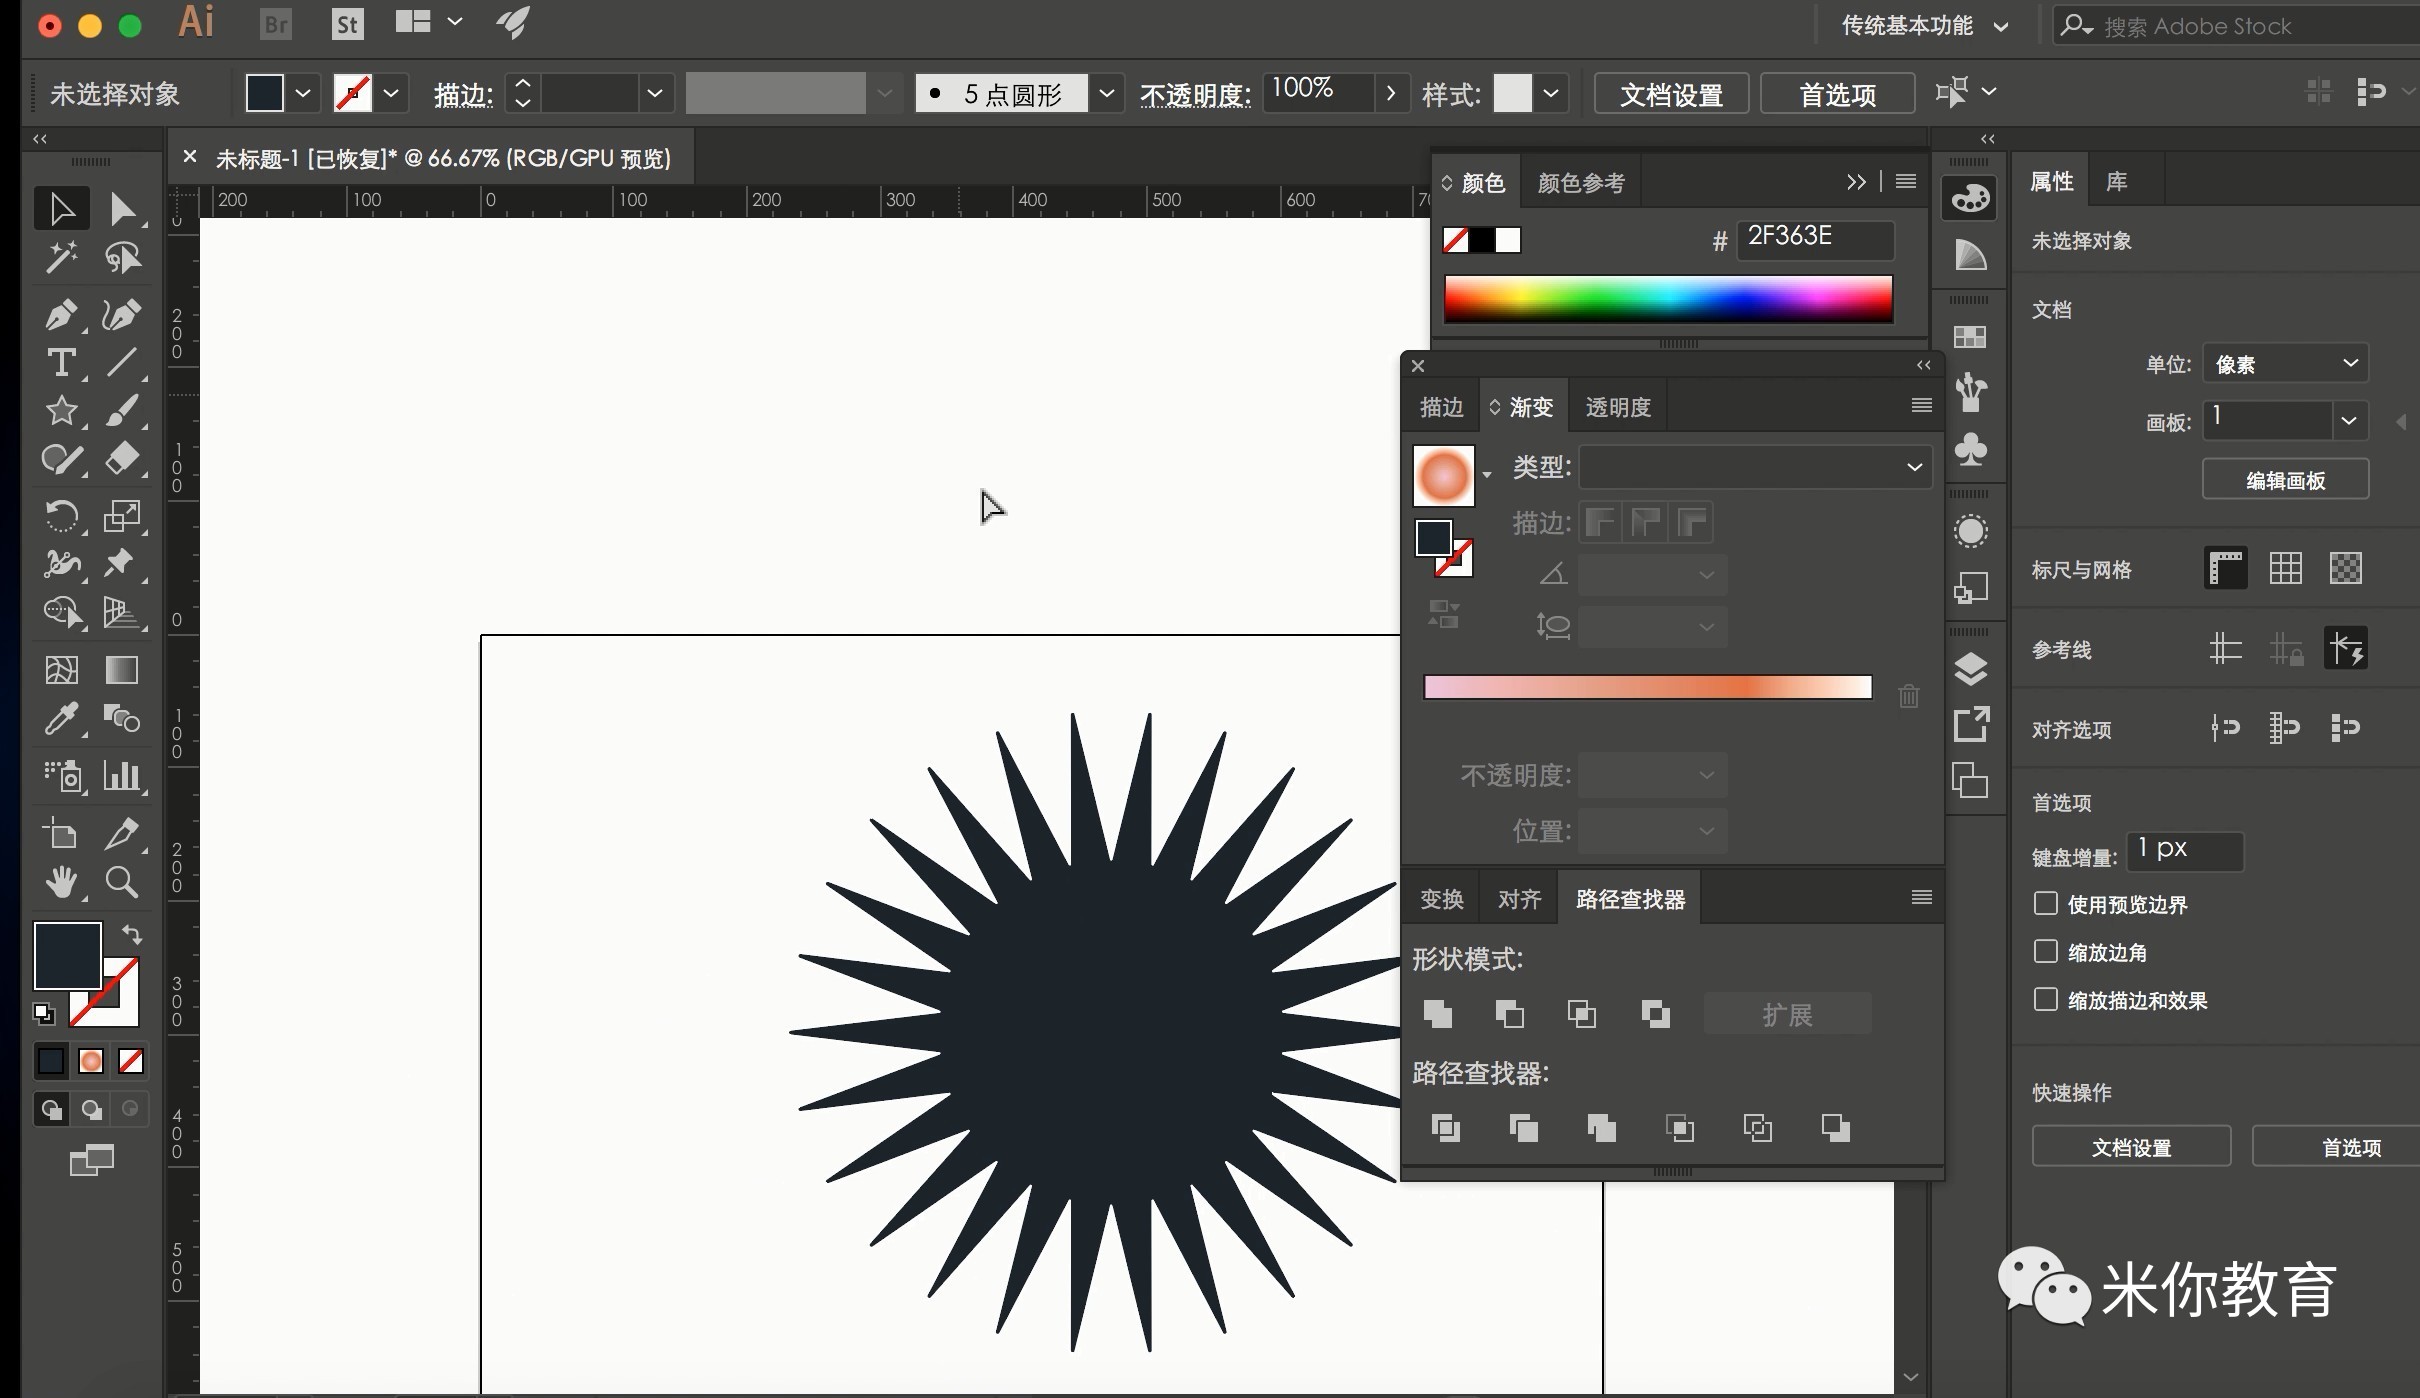Screen dimensions: 2420x1398
Task: Check the 缩放边角 checkbox
Action: coord(2046,951)
